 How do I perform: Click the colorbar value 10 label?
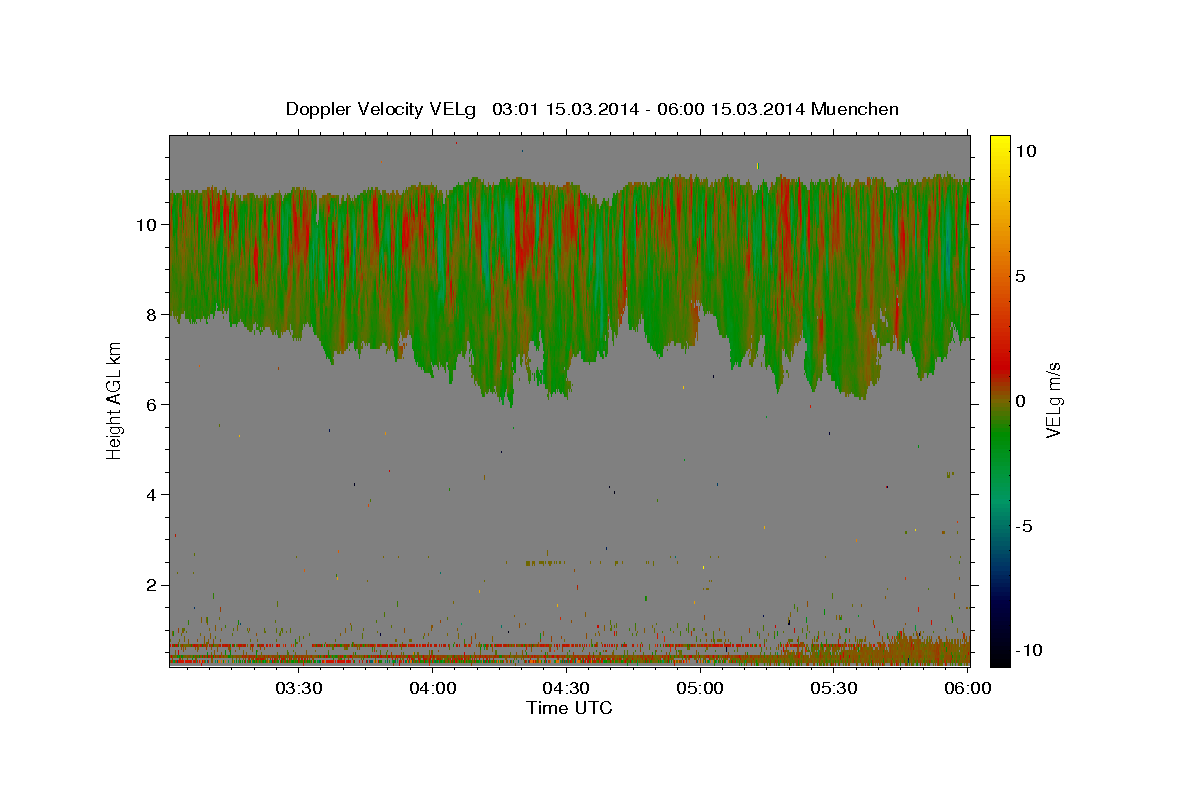pos(1025,150)
